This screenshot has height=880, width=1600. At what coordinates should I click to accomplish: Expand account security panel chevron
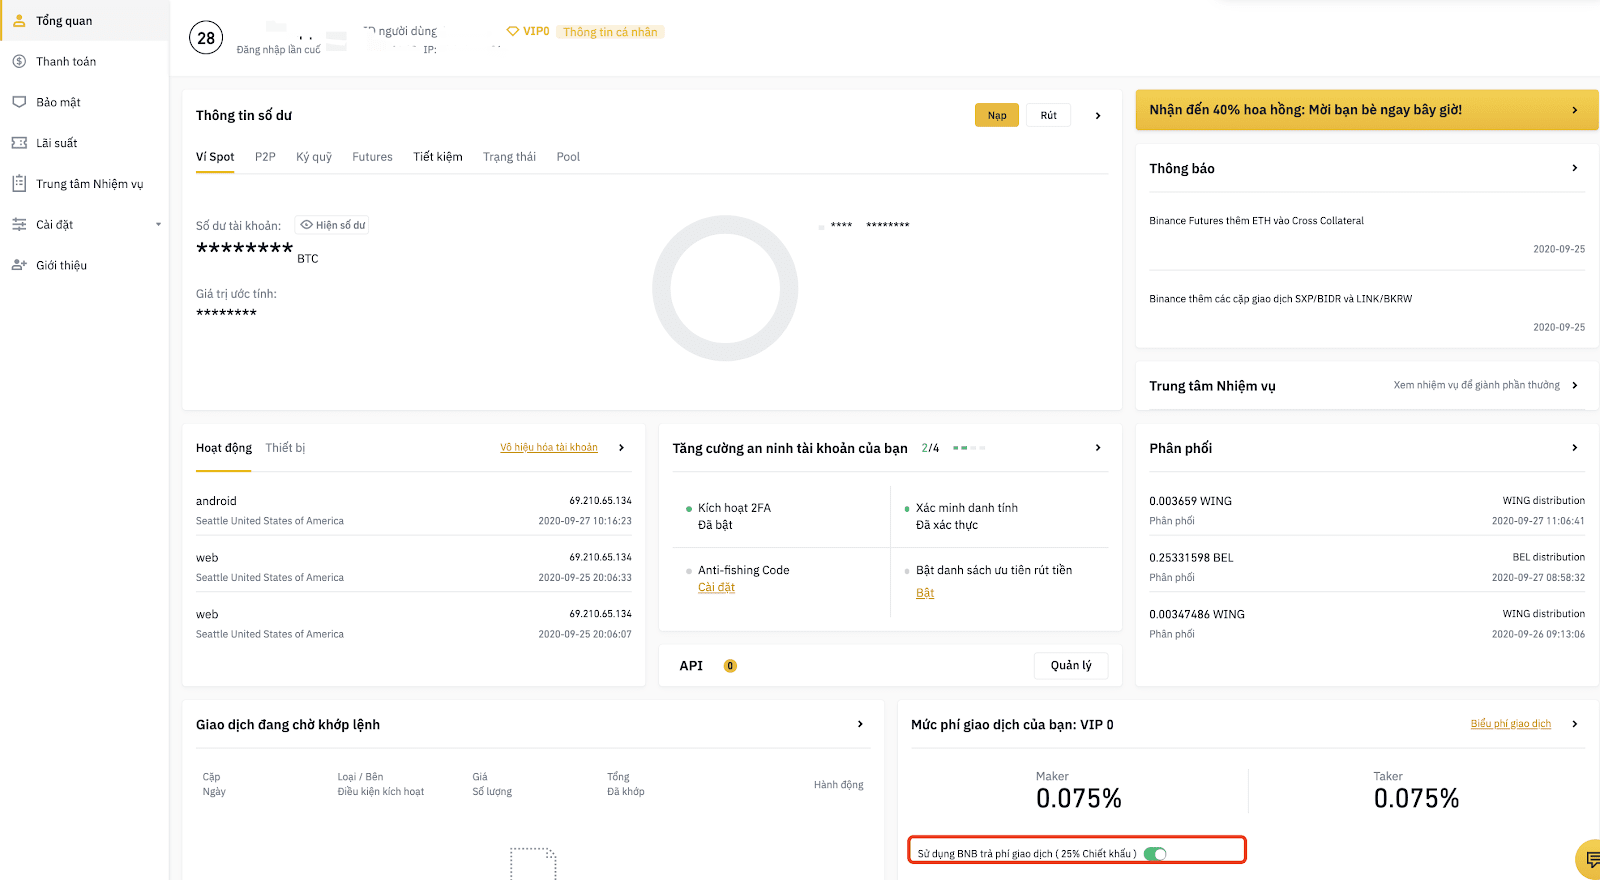1098,447
